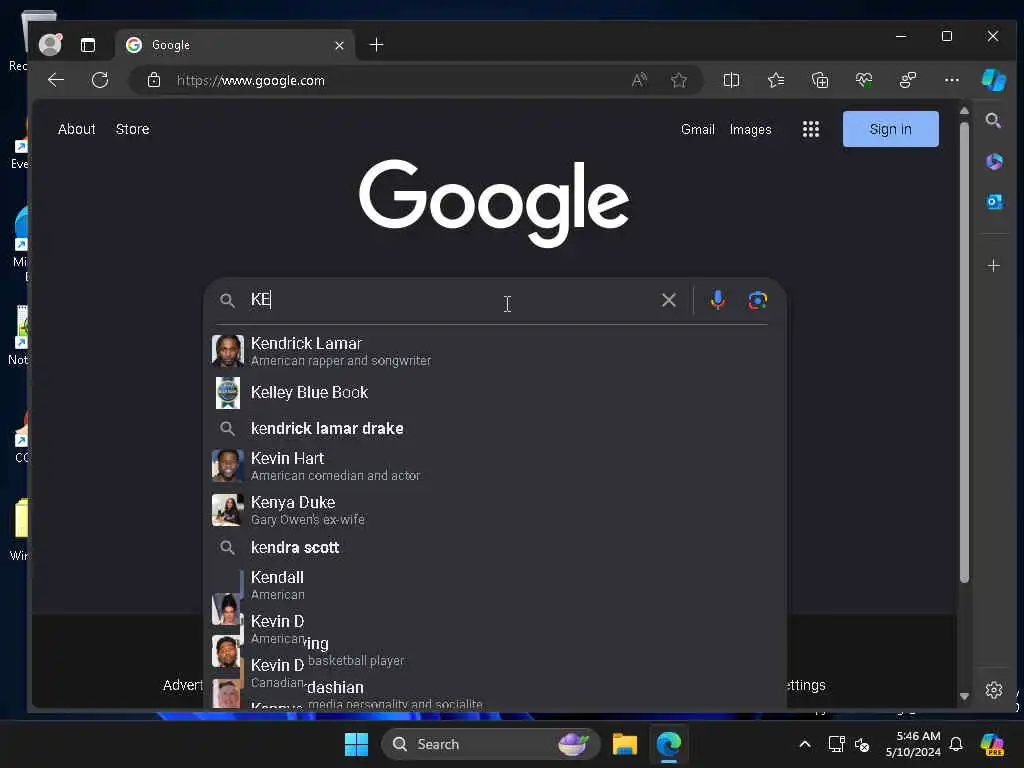Open the Windows Start menu
Viewport: 1024px width, 768px height.
point(356,744)
